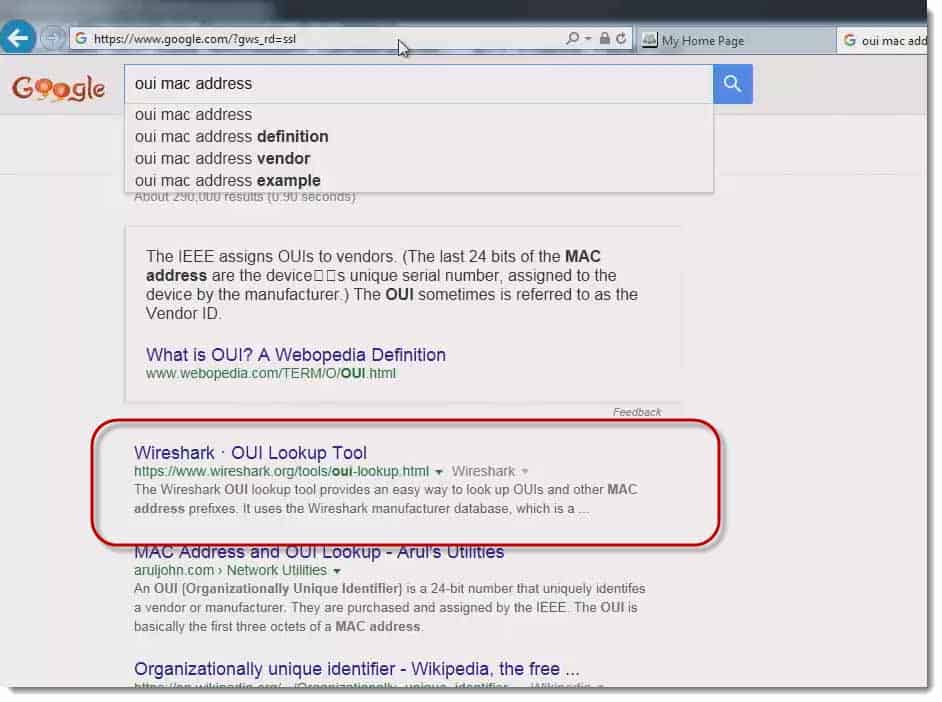Expand the dropdown arrow beside Network Utilities
The width and height of the screenshot is (942, 702).
pyautogui.click(x=336, y=571)
